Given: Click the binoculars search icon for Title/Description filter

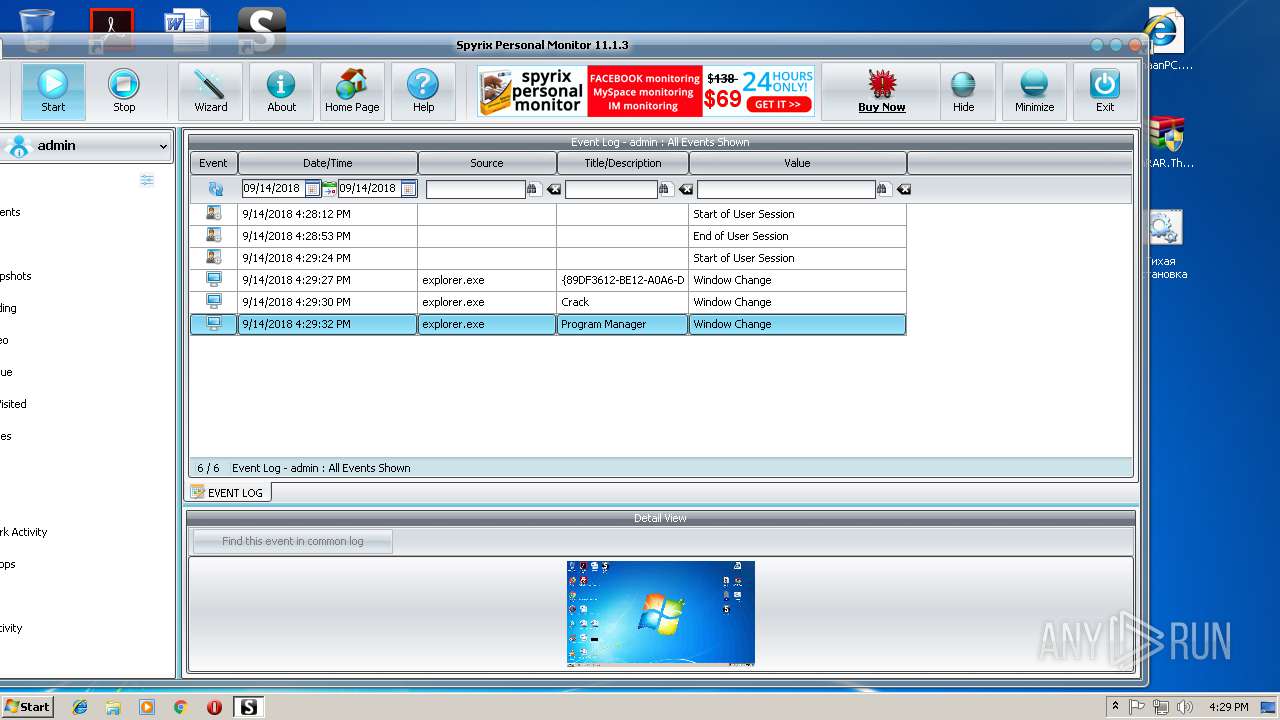Looking at the screenshot, I should click(x=665, y=189).
